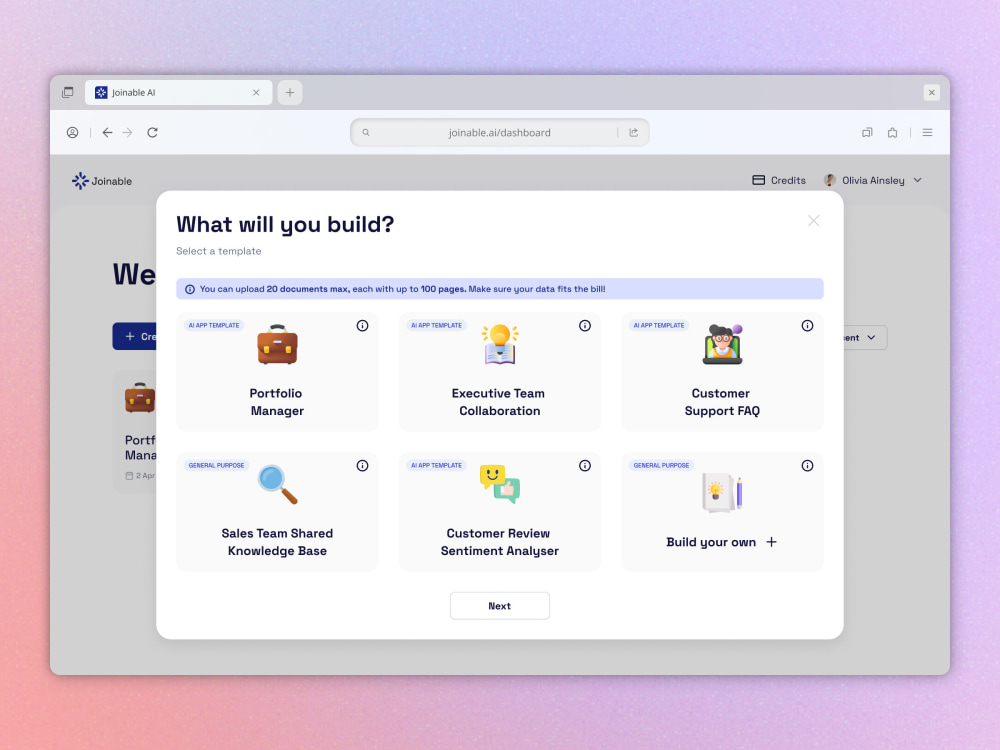Click the info icon in the upload limit banner
Screen dimensions: 1000x750
coord(190,290)
